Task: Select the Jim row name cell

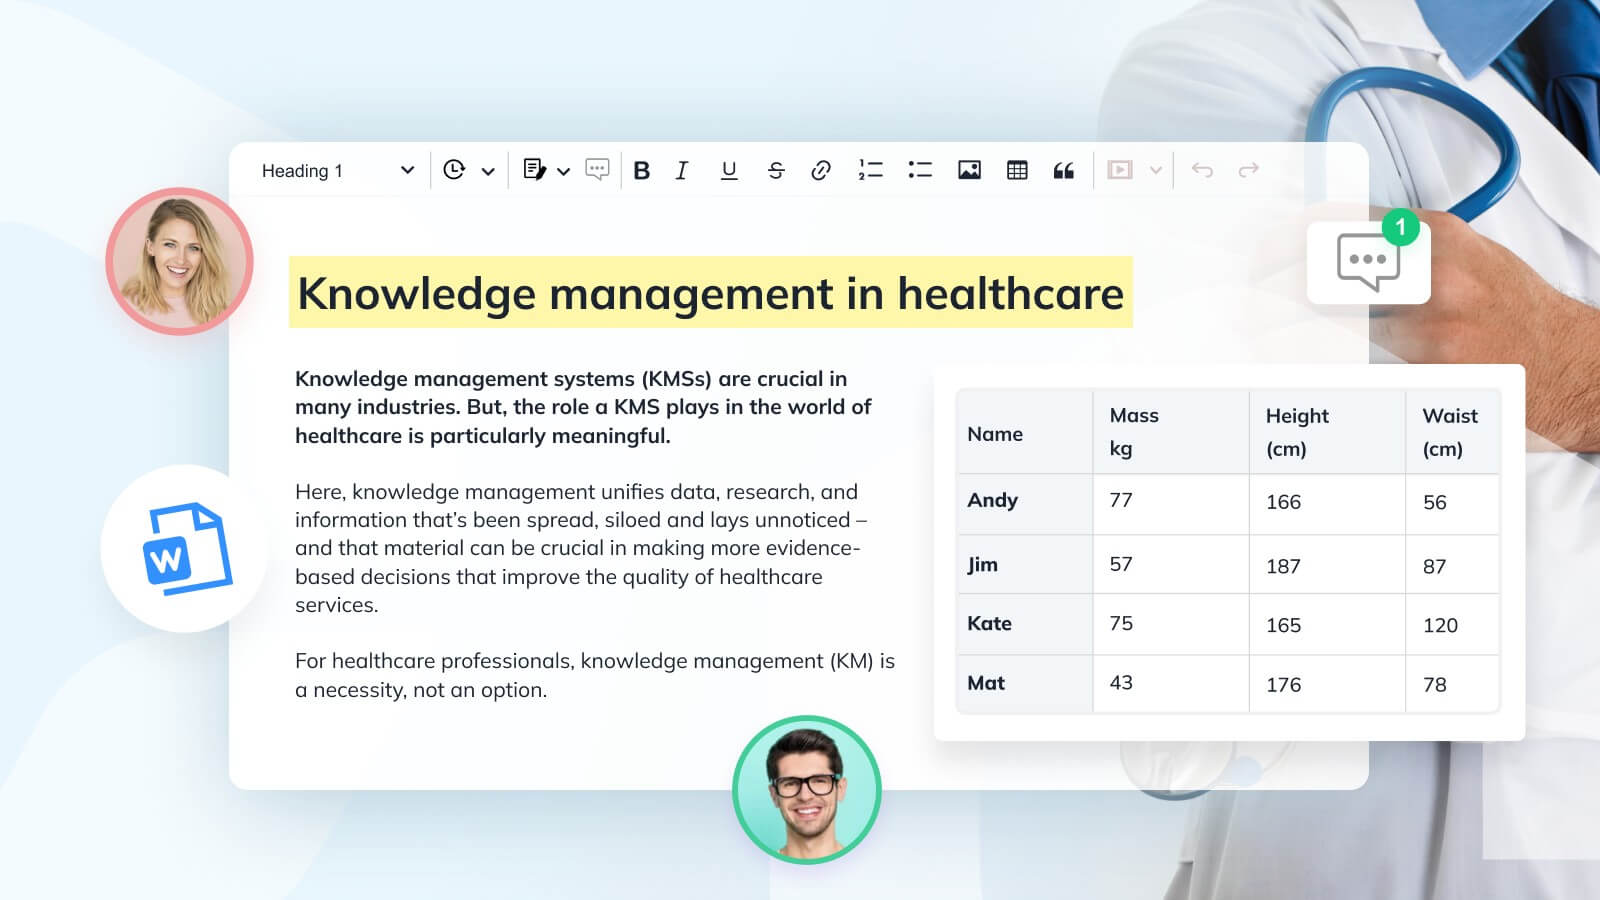Action: pos(1024,564)
